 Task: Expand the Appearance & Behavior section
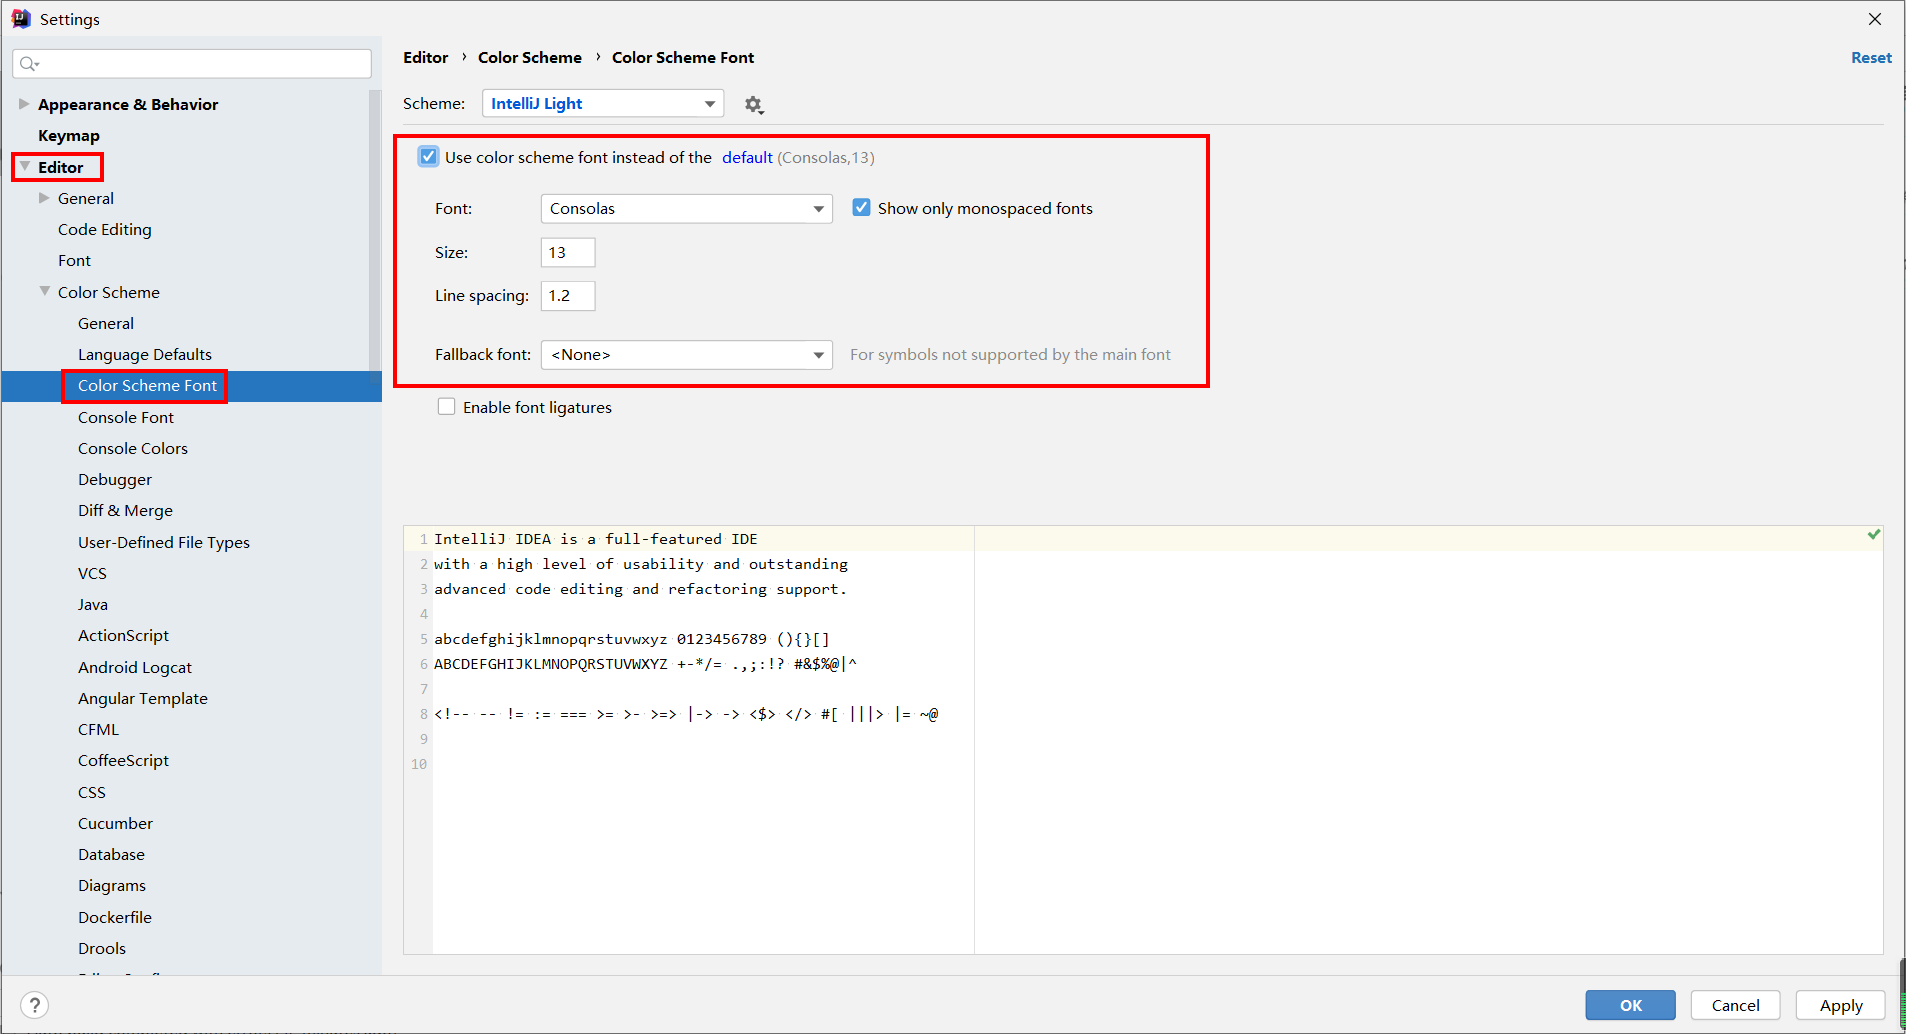pos(24,104)
